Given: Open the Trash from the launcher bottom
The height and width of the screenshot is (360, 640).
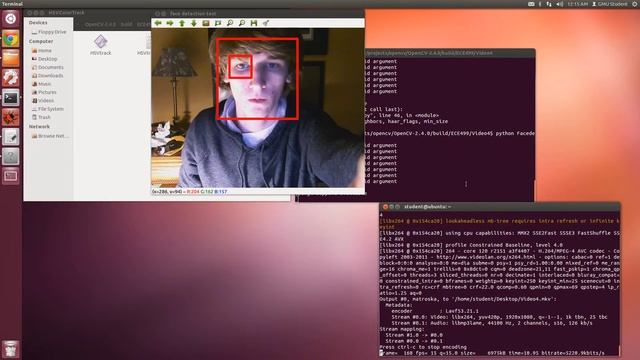Looking at the screenshot, I should tap(11, 349).
